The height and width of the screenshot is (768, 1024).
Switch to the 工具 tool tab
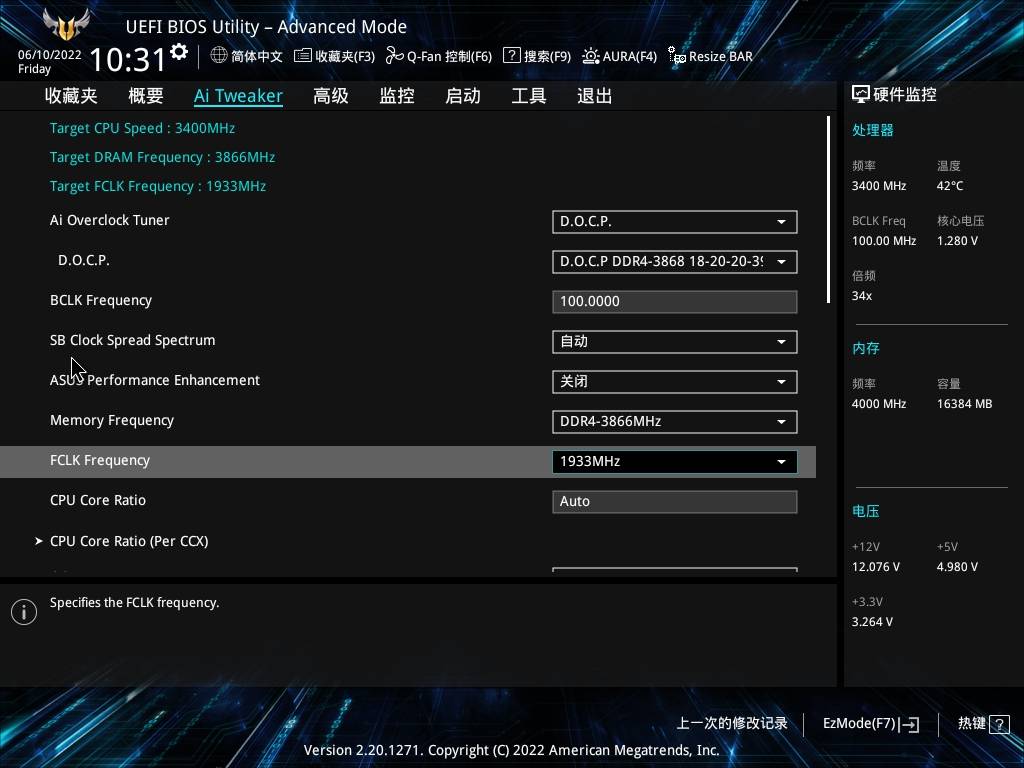pos(529,96)
